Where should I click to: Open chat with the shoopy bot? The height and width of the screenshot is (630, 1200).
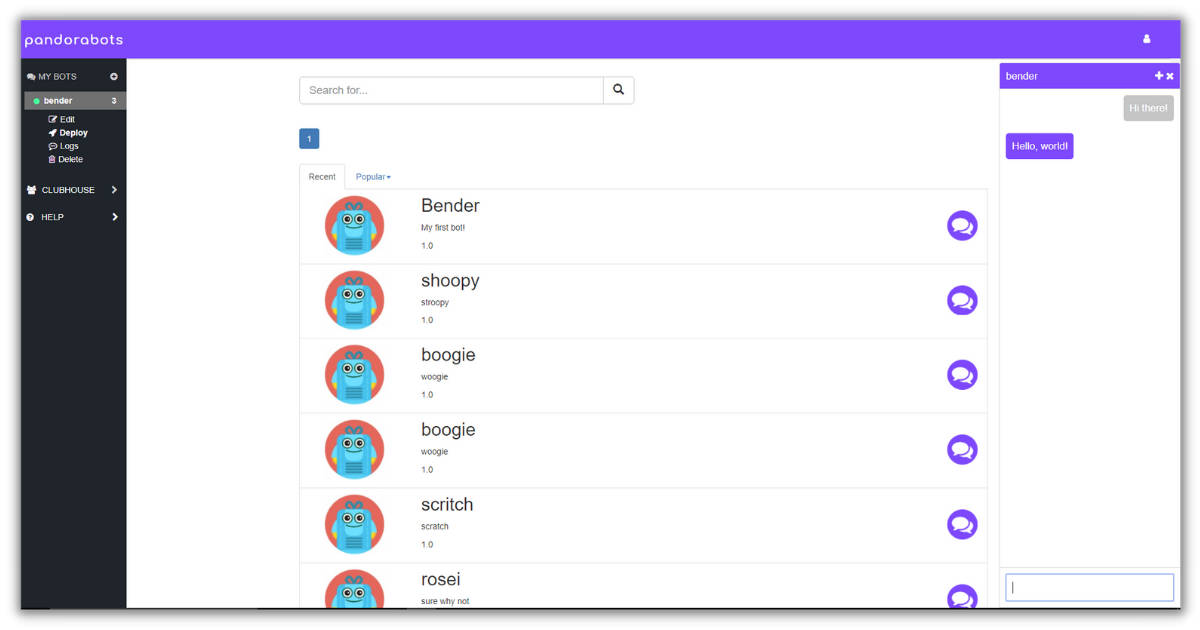[962, 299]
